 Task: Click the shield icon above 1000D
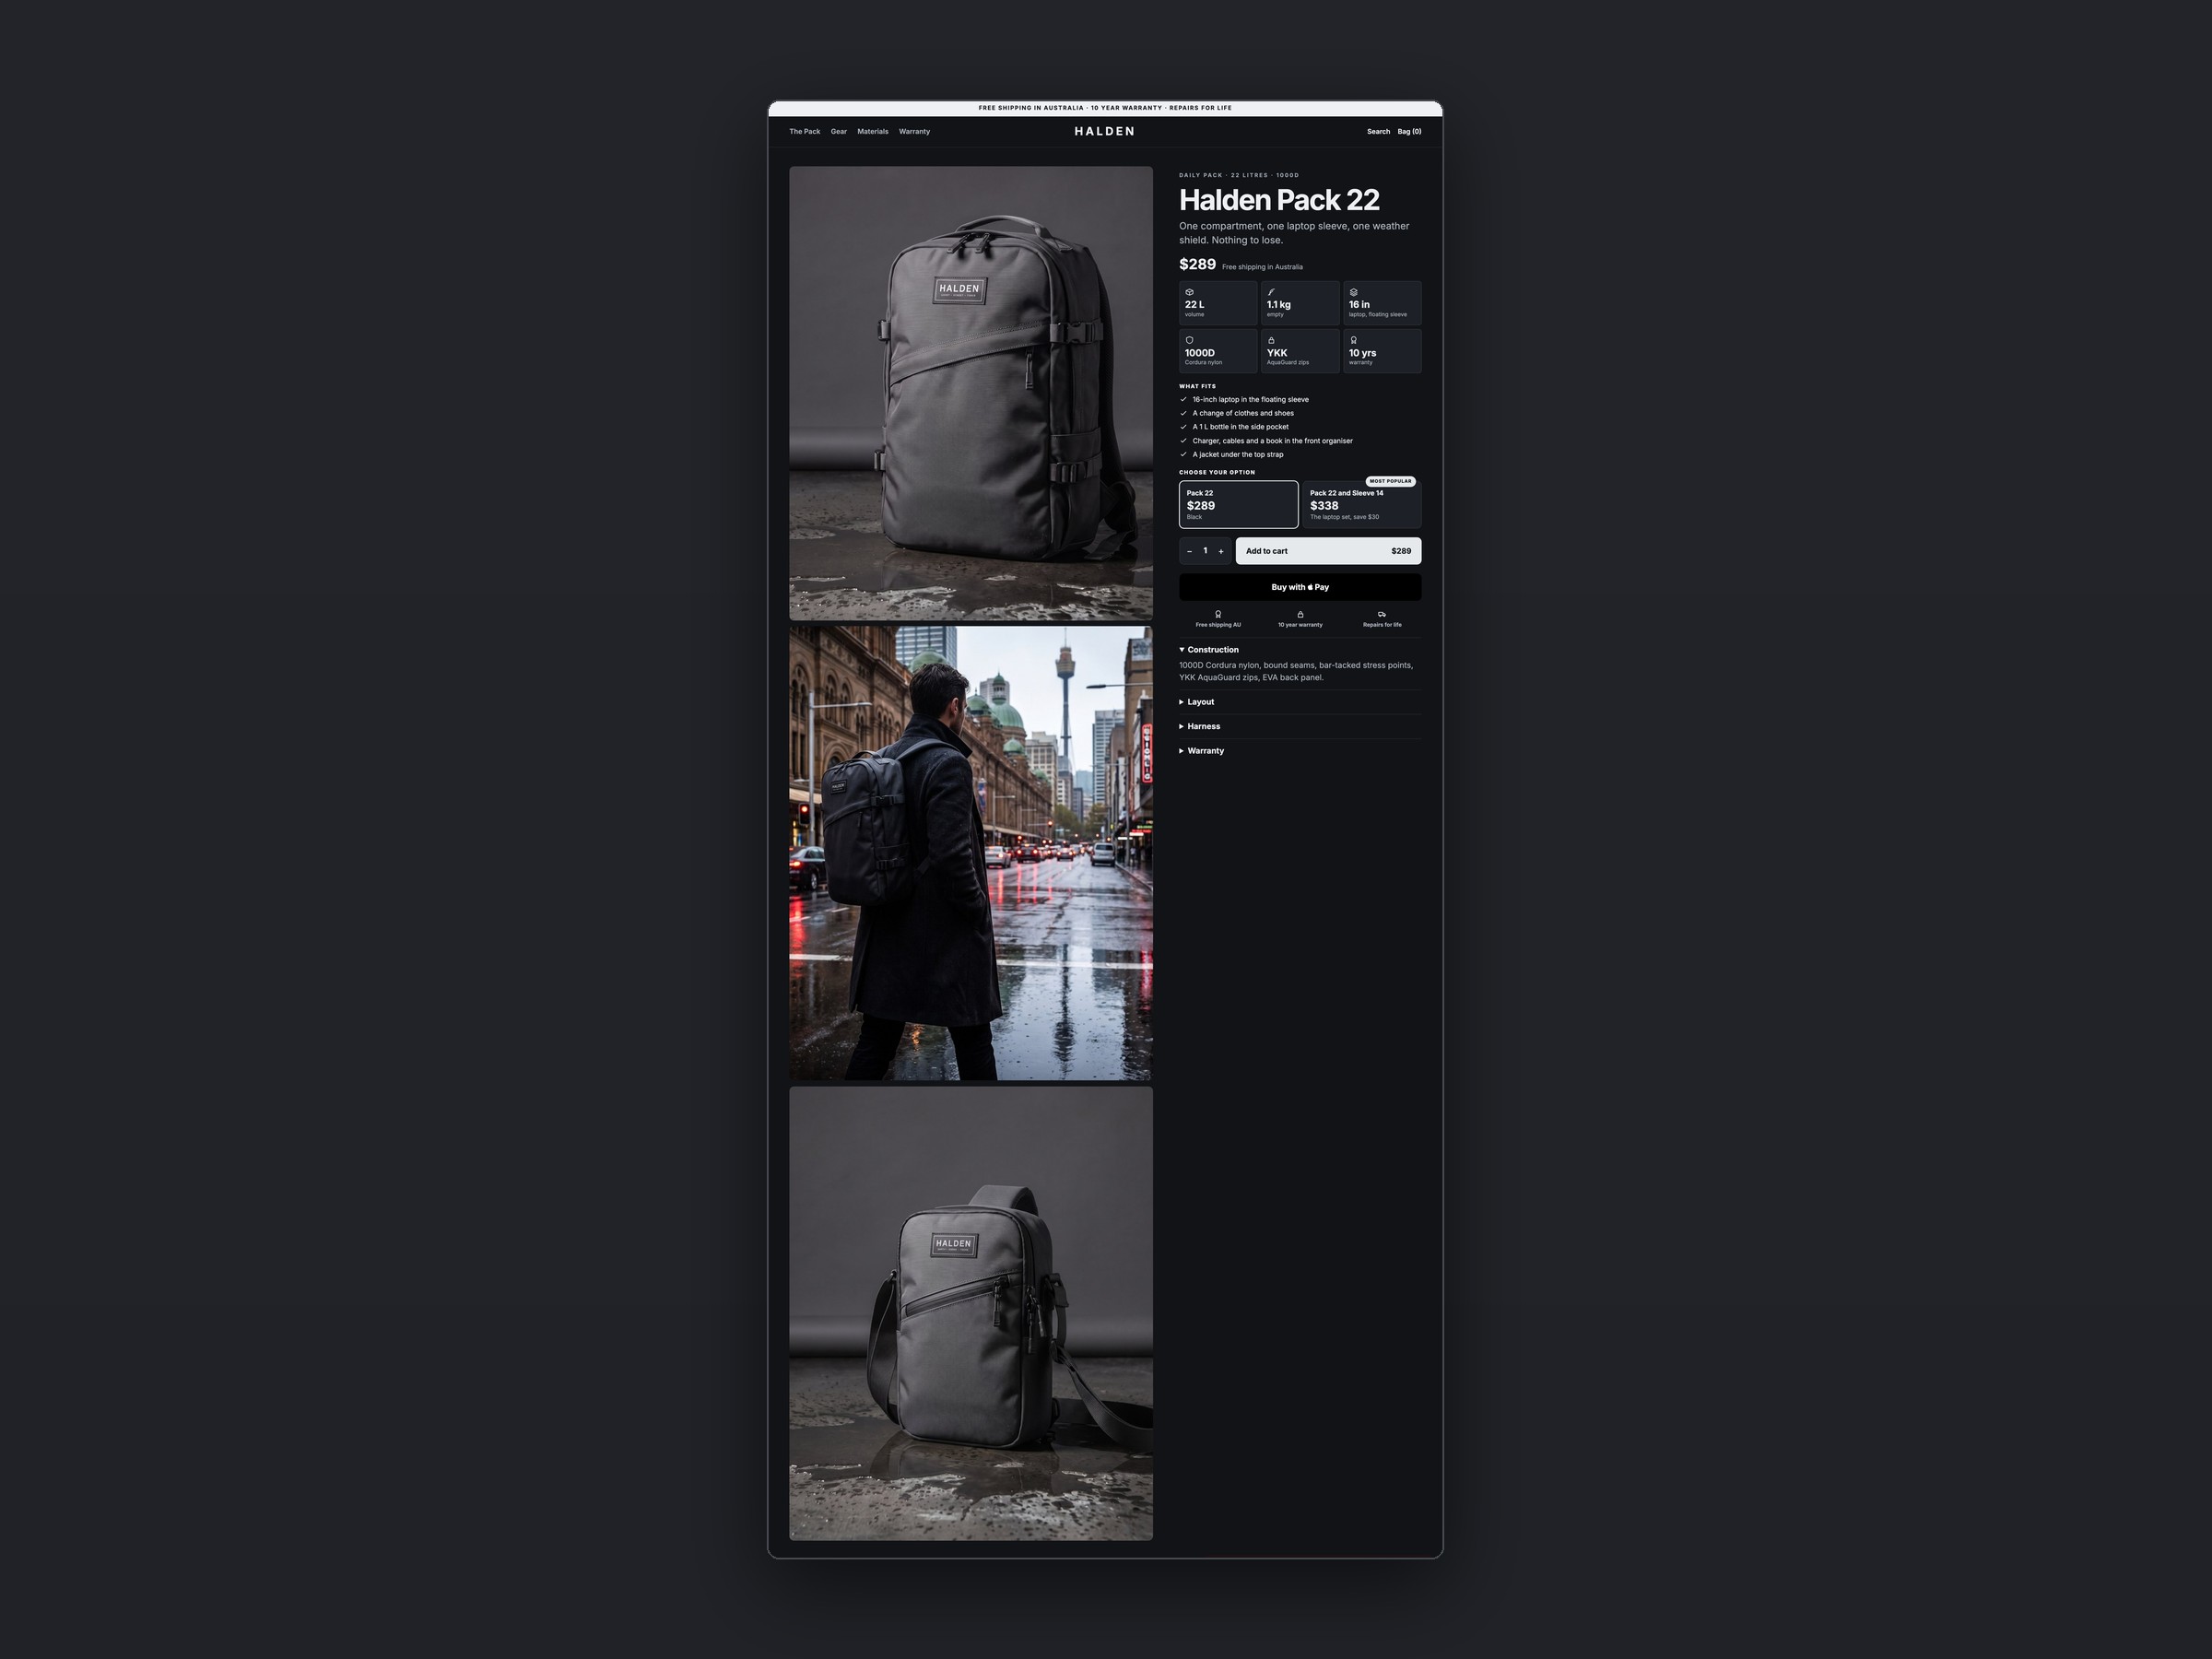point(1189,340)
